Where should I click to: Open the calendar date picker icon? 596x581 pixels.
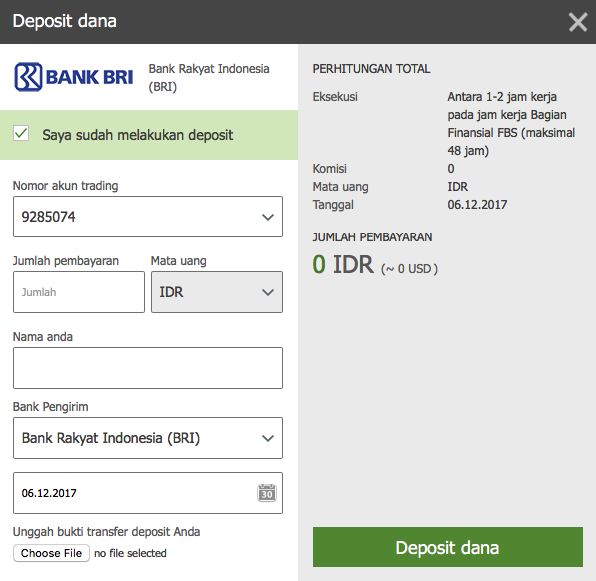click(267, 493)
